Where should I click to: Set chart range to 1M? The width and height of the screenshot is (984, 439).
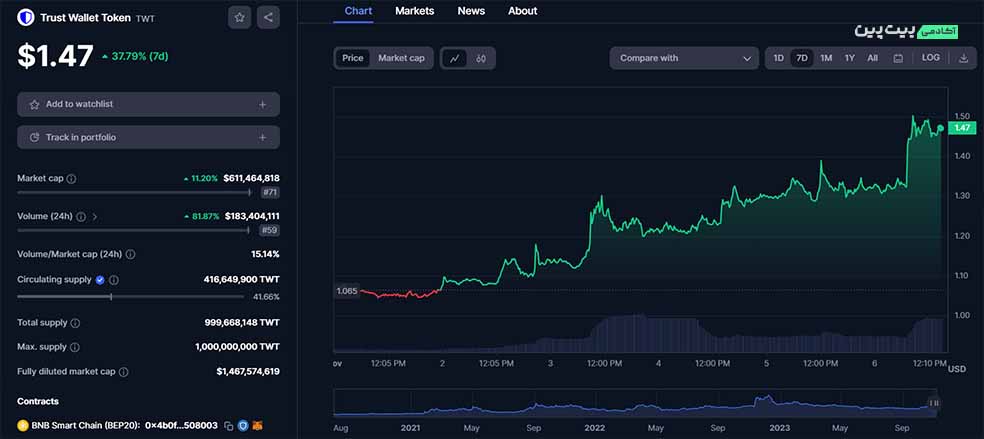[826, 58]
